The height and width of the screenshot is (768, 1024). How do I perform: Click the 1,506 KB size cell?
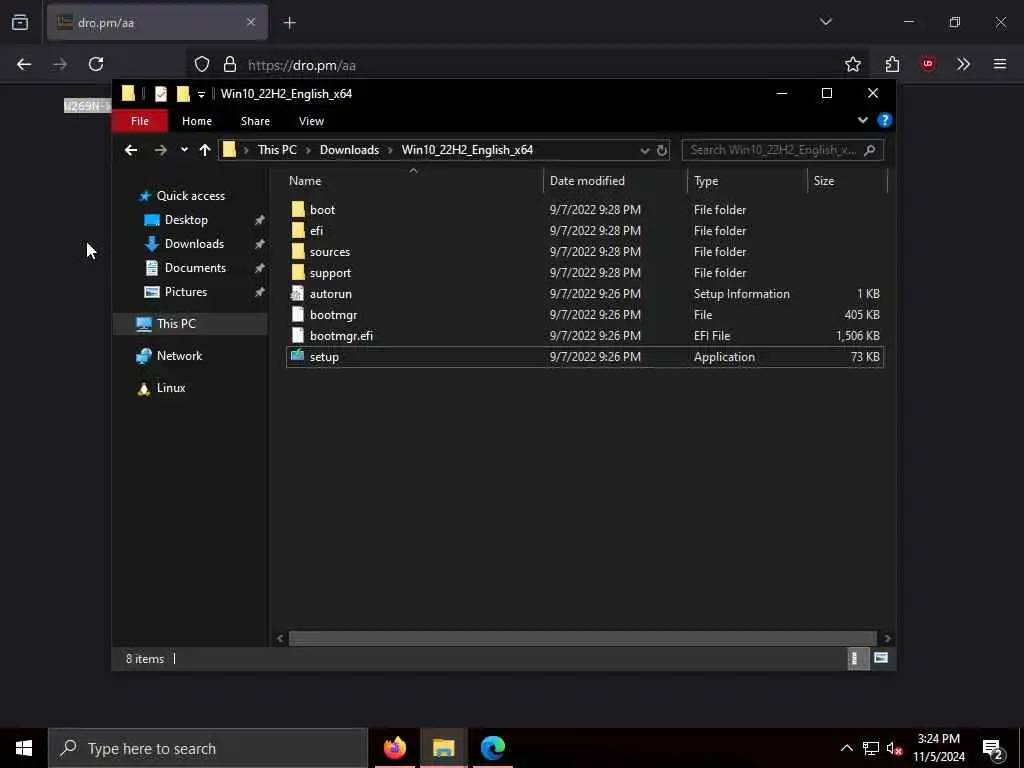click(857, 336)
